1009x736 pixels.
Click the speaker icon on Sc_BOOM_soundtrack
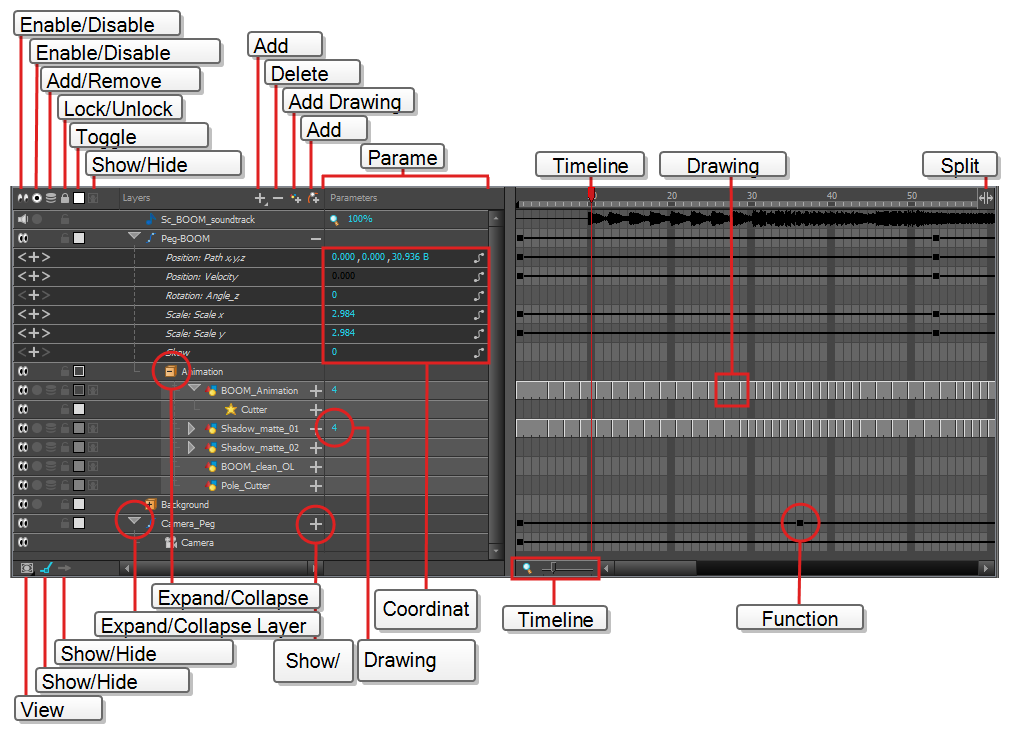click(22, 219)
